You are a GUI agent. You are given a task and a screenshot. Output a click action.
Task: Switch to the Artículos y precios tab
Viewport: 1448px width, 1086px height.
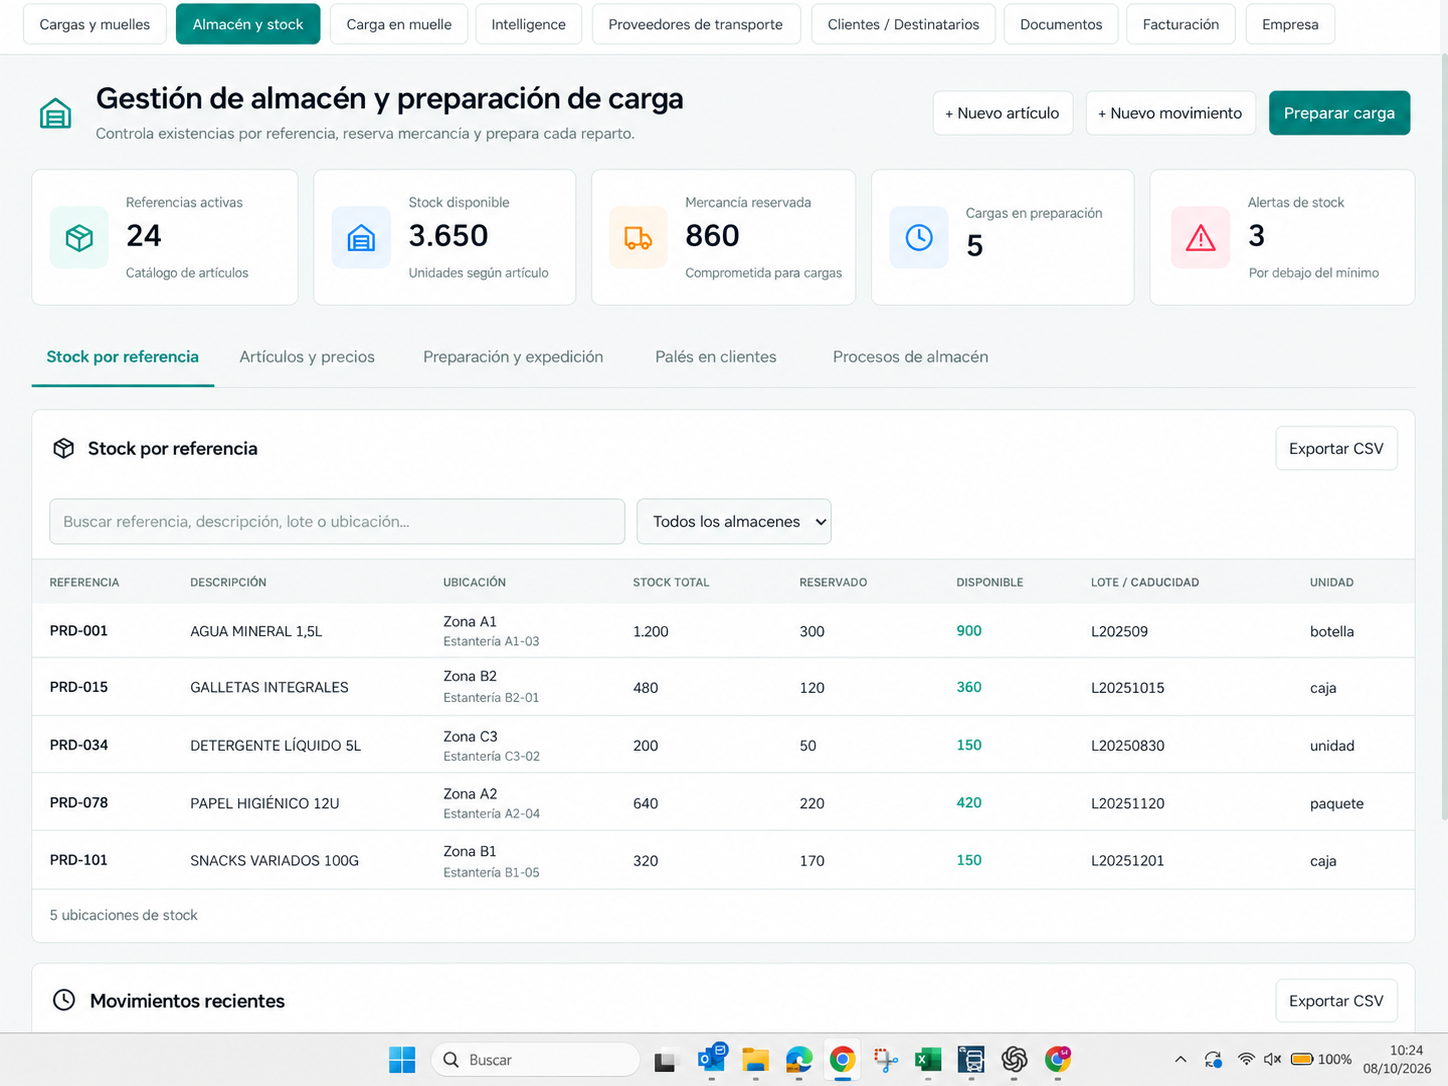tap(307, 357)
